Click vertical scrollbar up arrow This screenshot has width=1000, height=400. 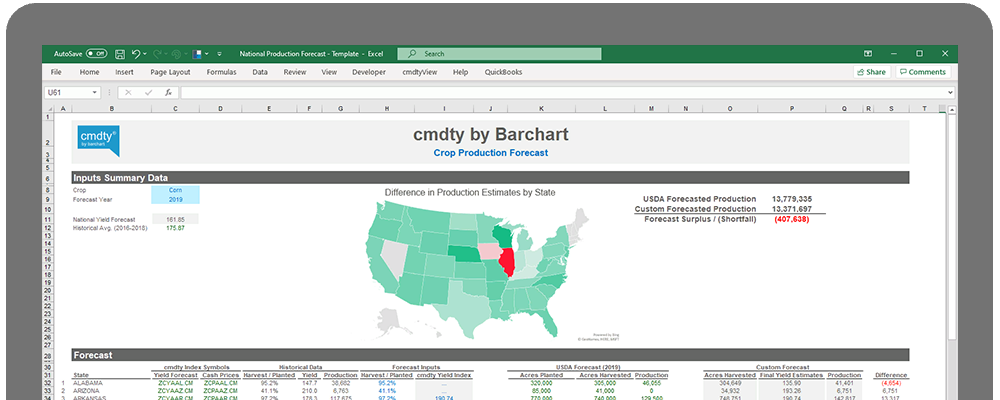pyautogui.click(x=952, y=110)
